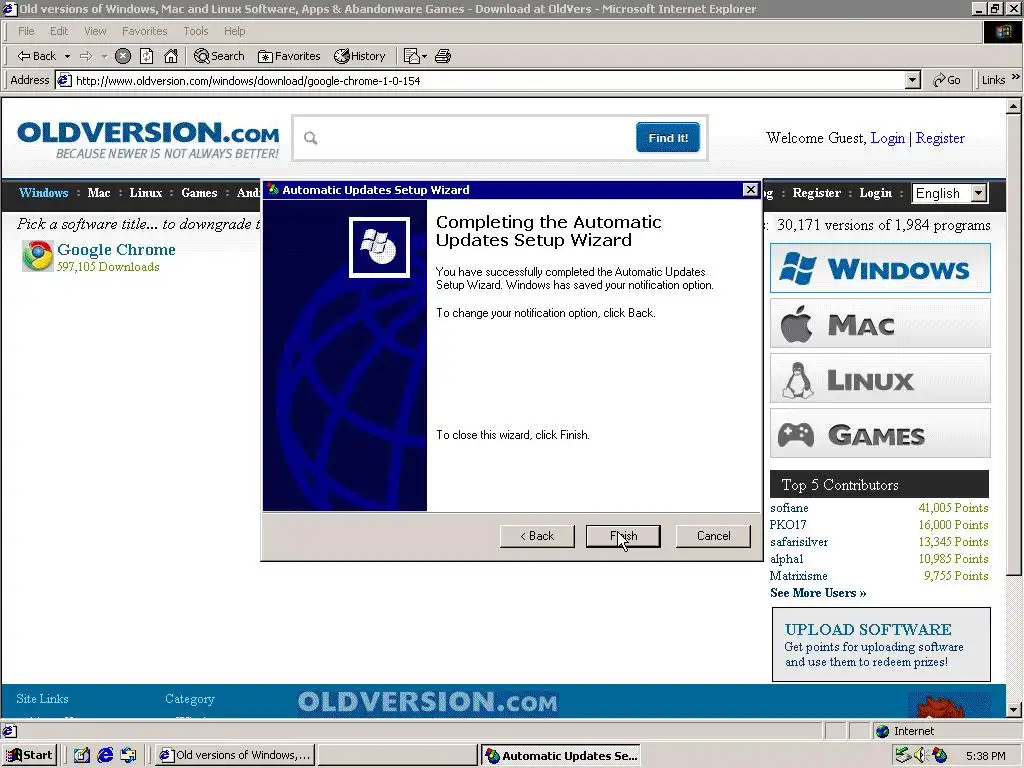Click the Back button in the wizard
This screenshot has width=1024, height=768.
pyautogui.click(x=537, y=536)
